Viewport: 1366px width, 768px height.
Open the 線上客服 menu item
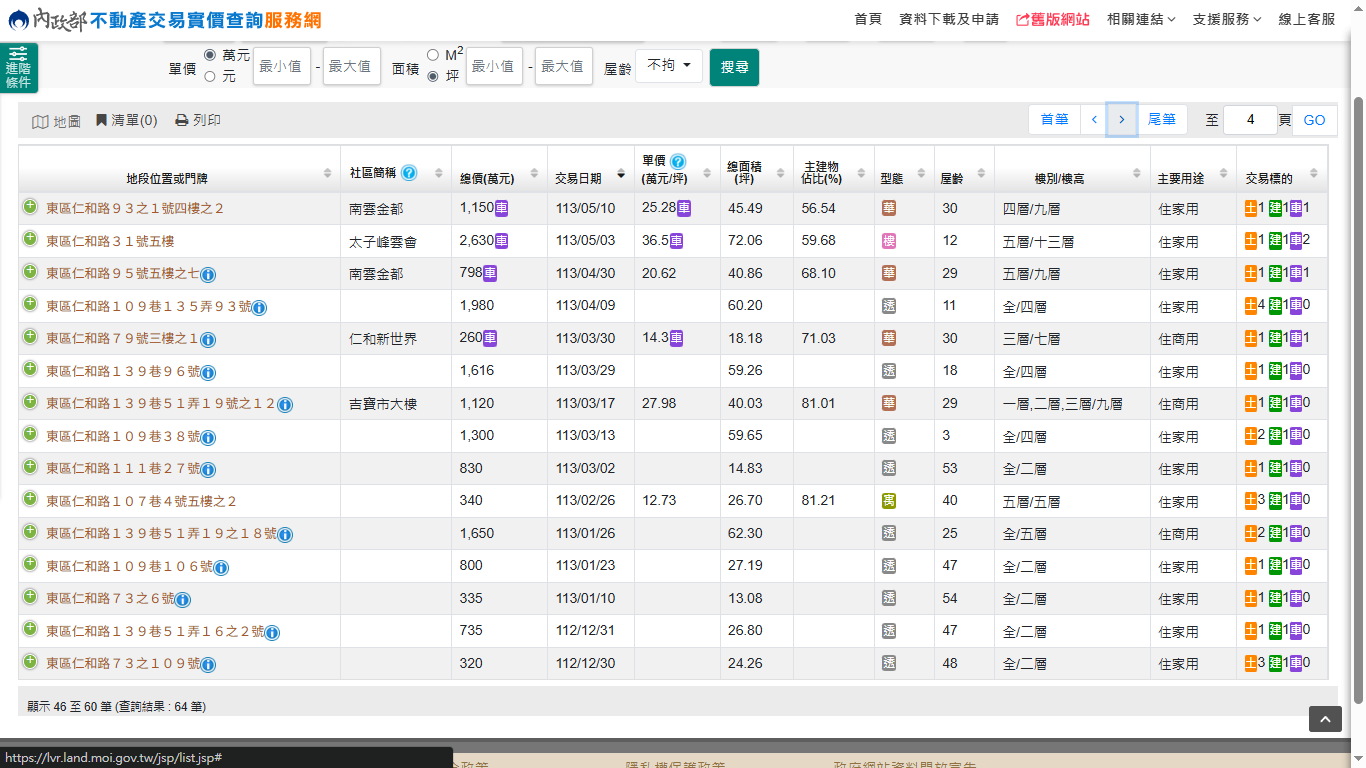pyautogui.click(x=1307, y=19)
